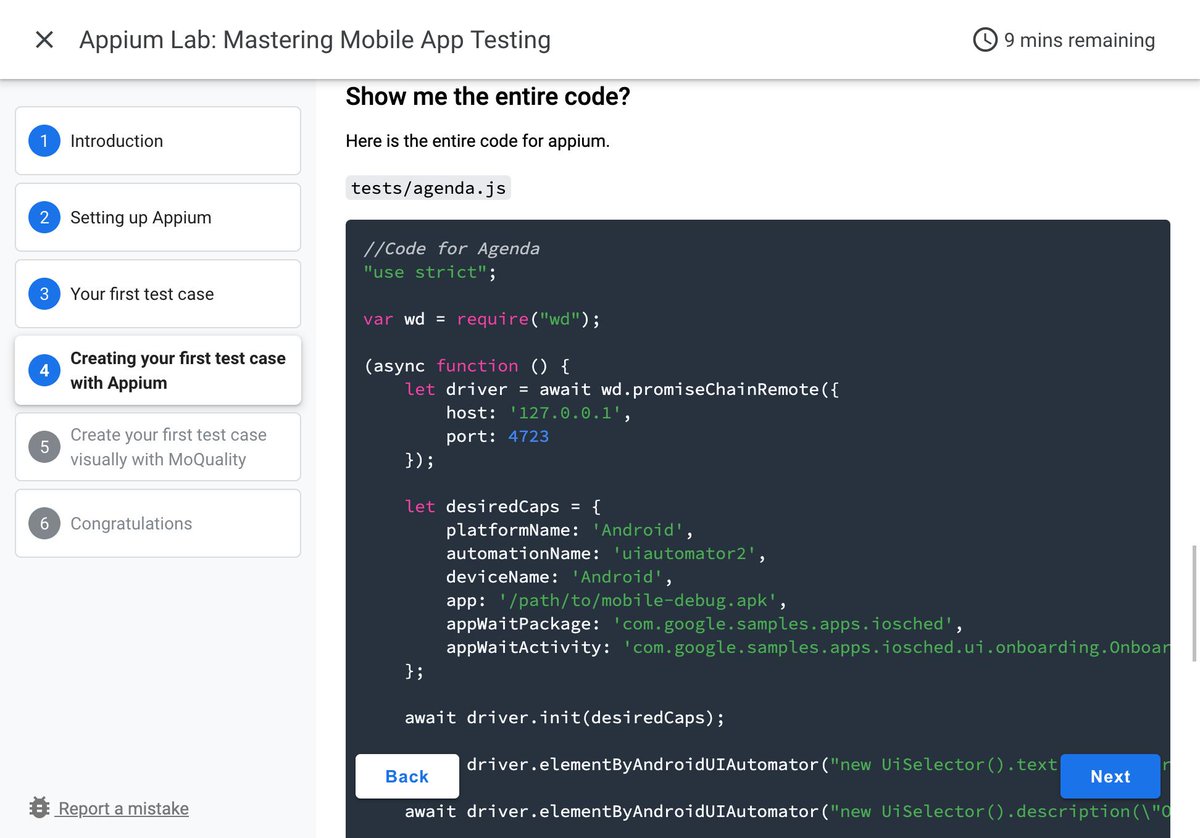1200x838 pixels.
Task: Click the "Here is the entire code for appium." sentence
Action: coord(477,141)
